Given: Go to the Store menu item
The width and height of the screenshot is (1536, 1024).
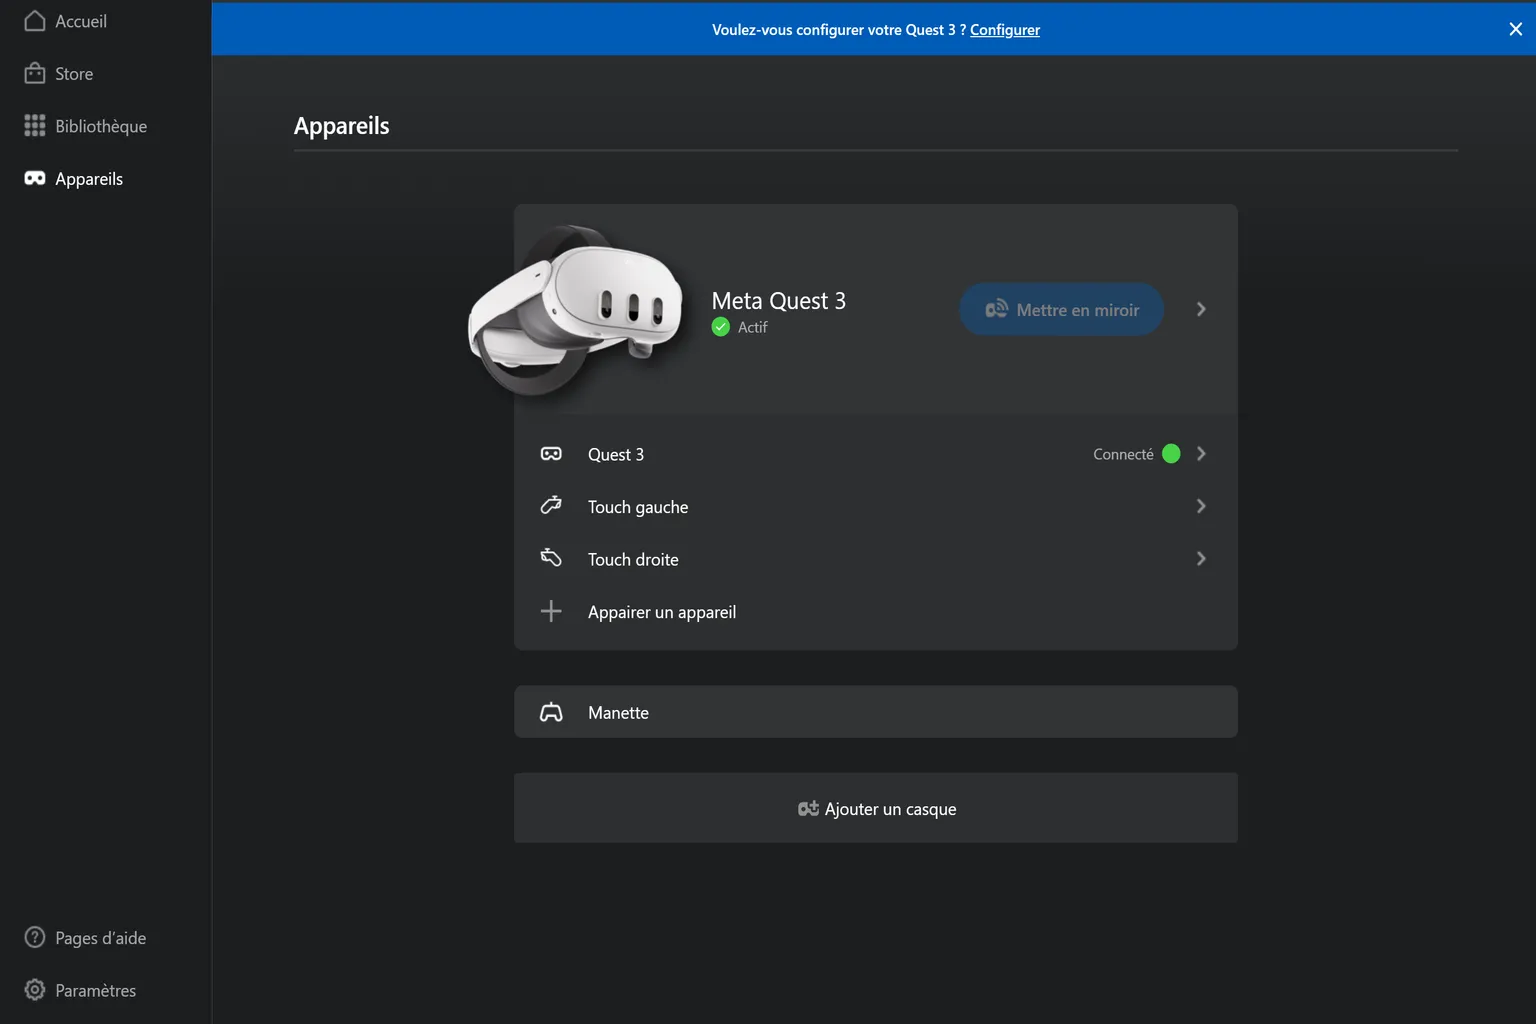Looking at the screenshot, I should (x=74, y=74).
